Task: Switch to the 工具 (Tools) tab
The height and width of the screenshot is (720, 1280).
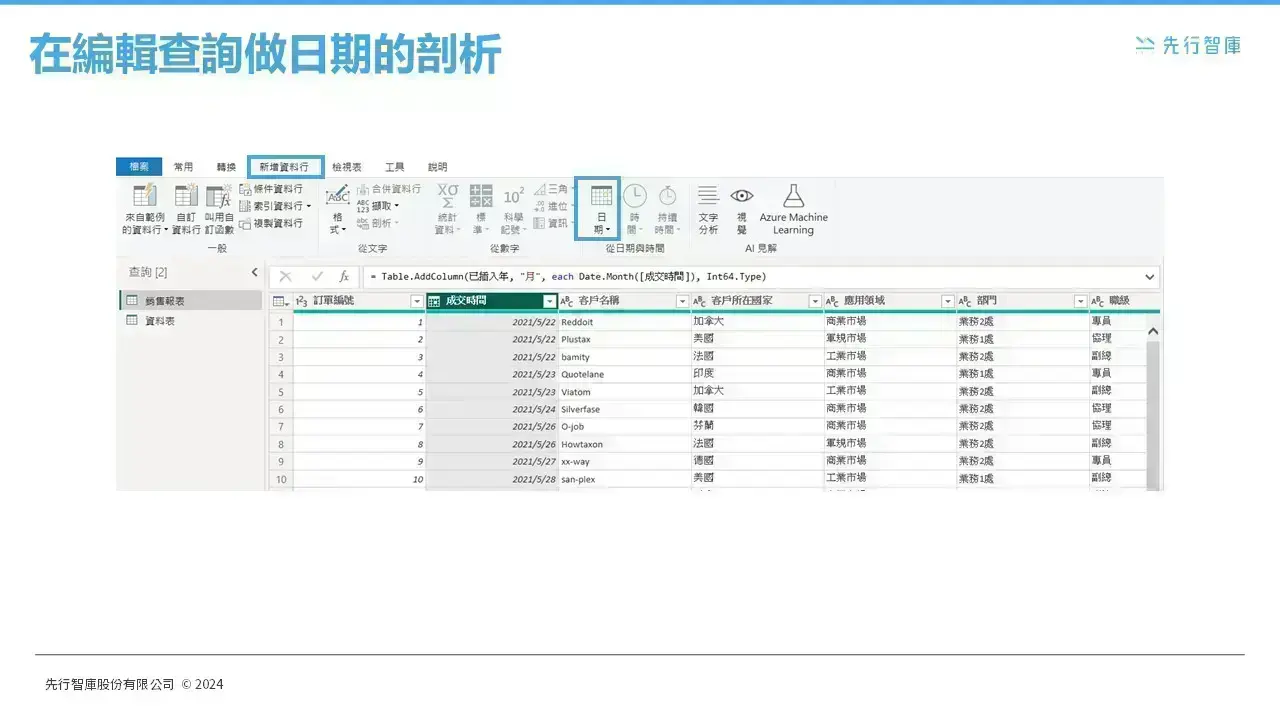Action: [x=395, y=167]
